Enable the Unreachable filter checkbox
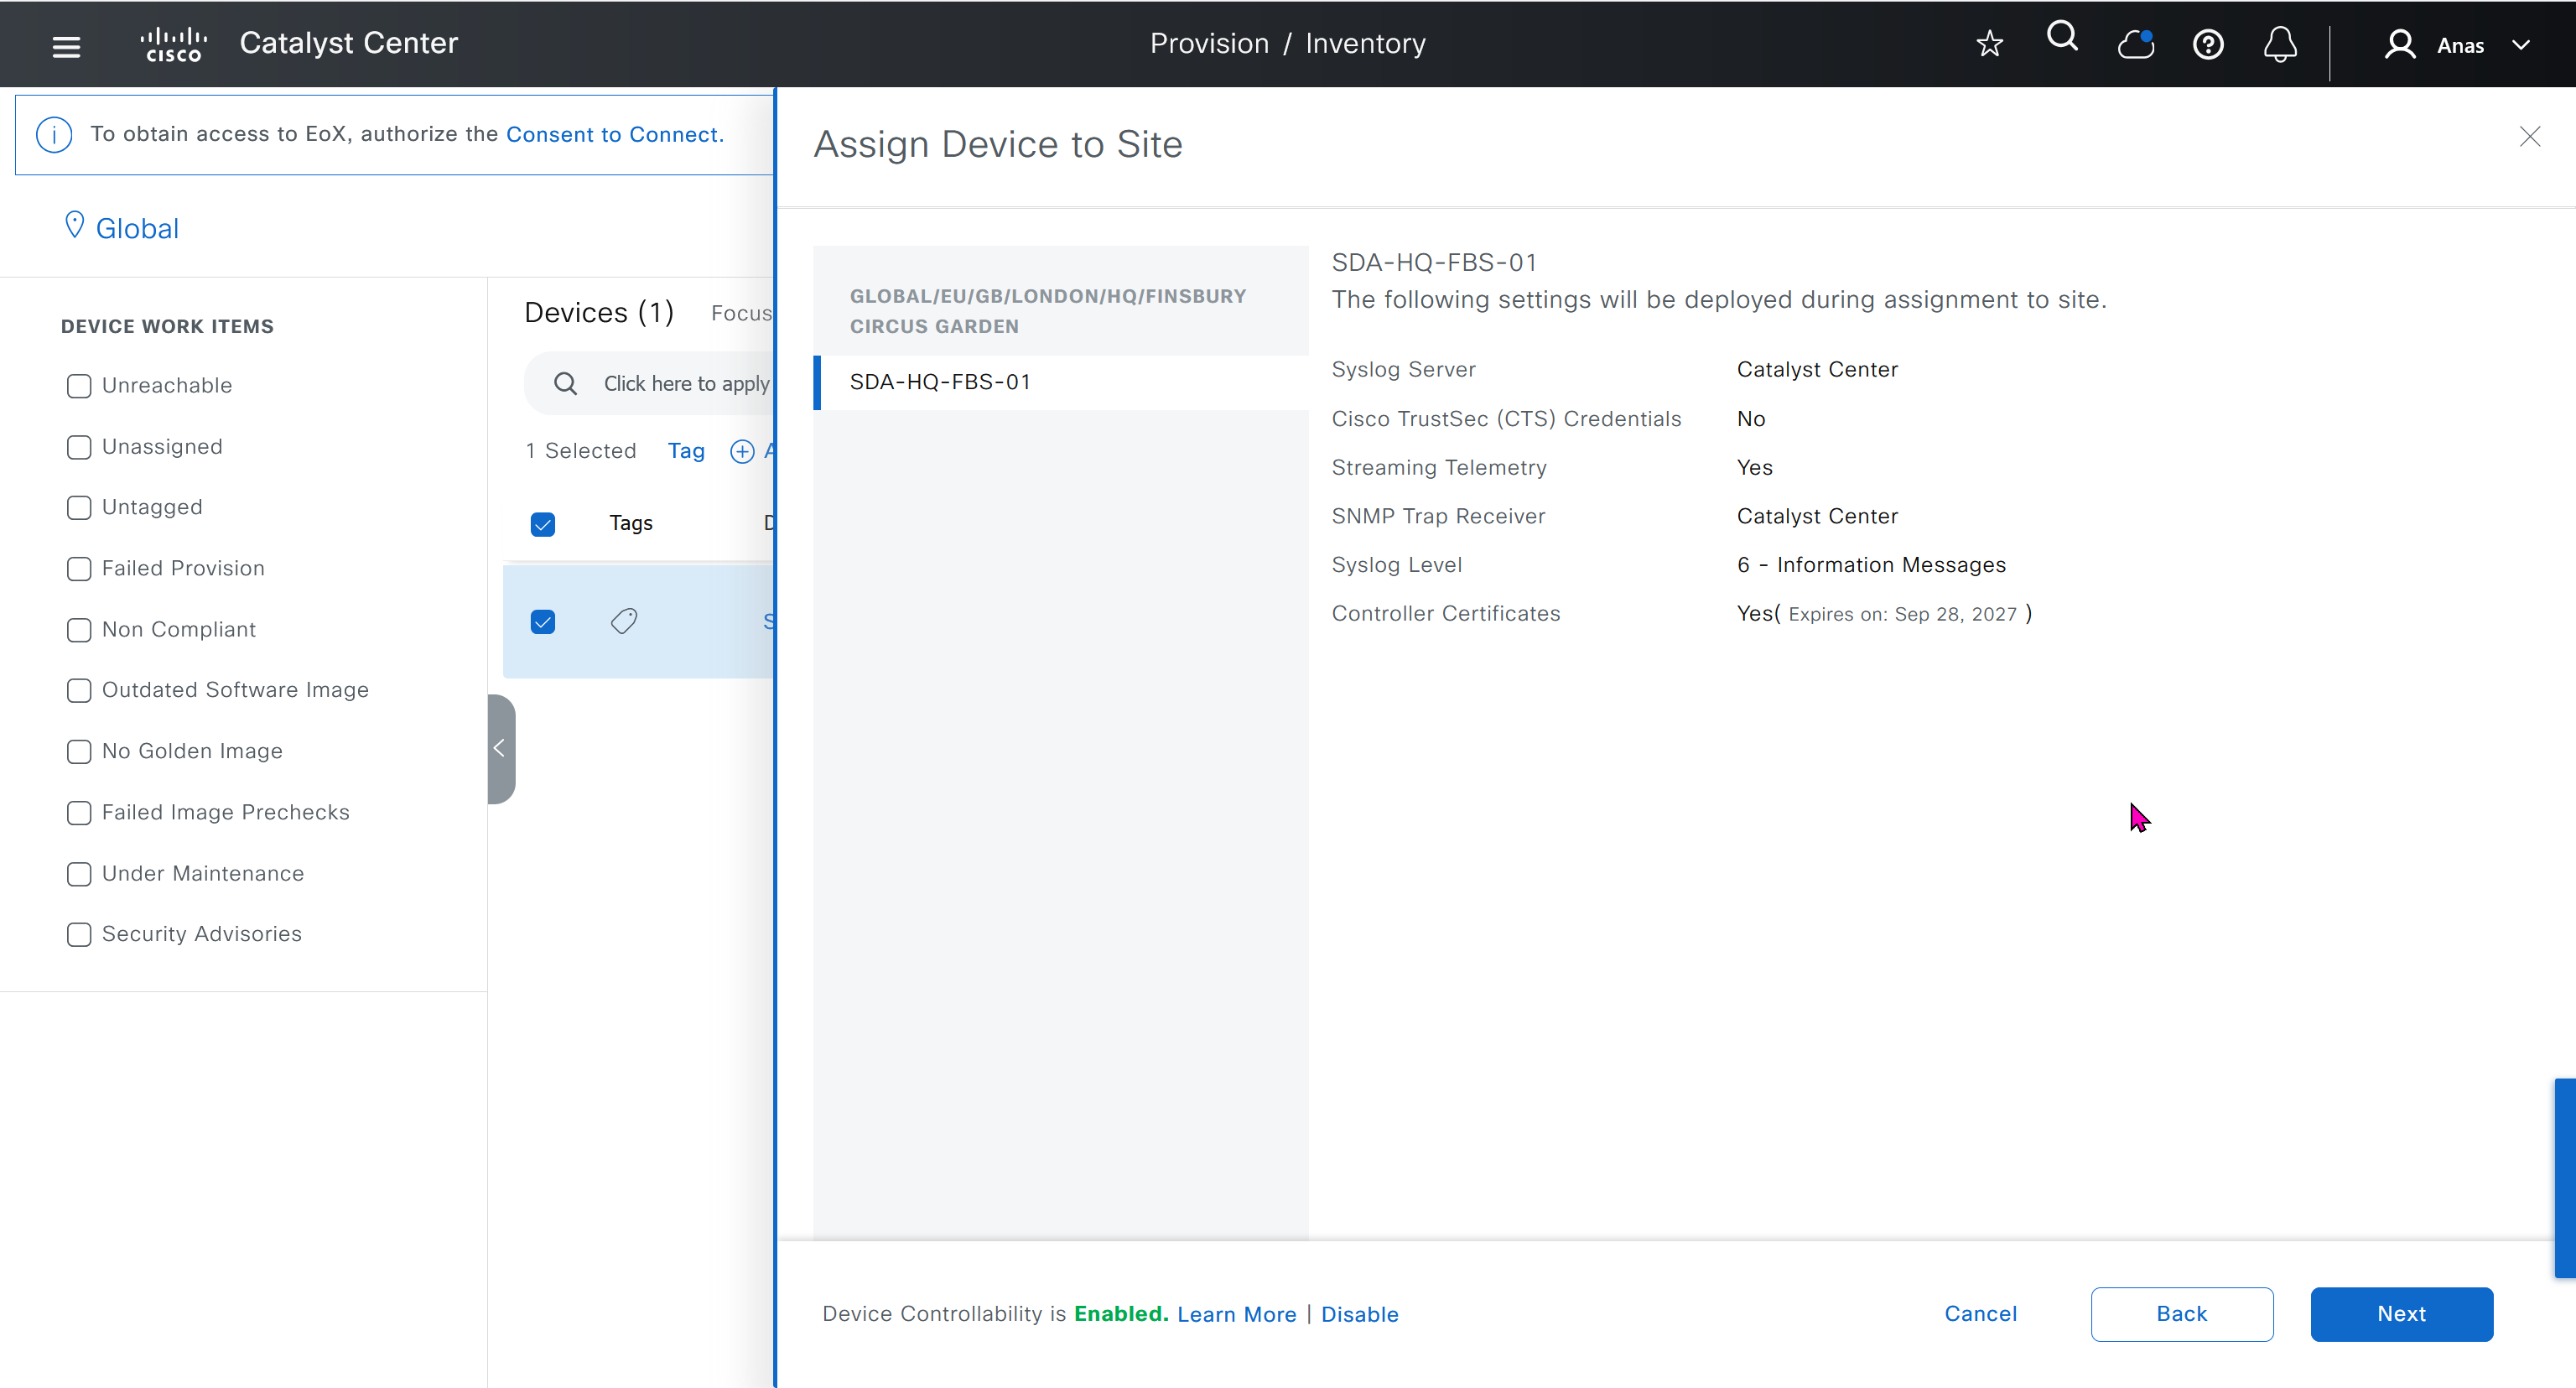The image size is (2576, 1388). [79, 386]
